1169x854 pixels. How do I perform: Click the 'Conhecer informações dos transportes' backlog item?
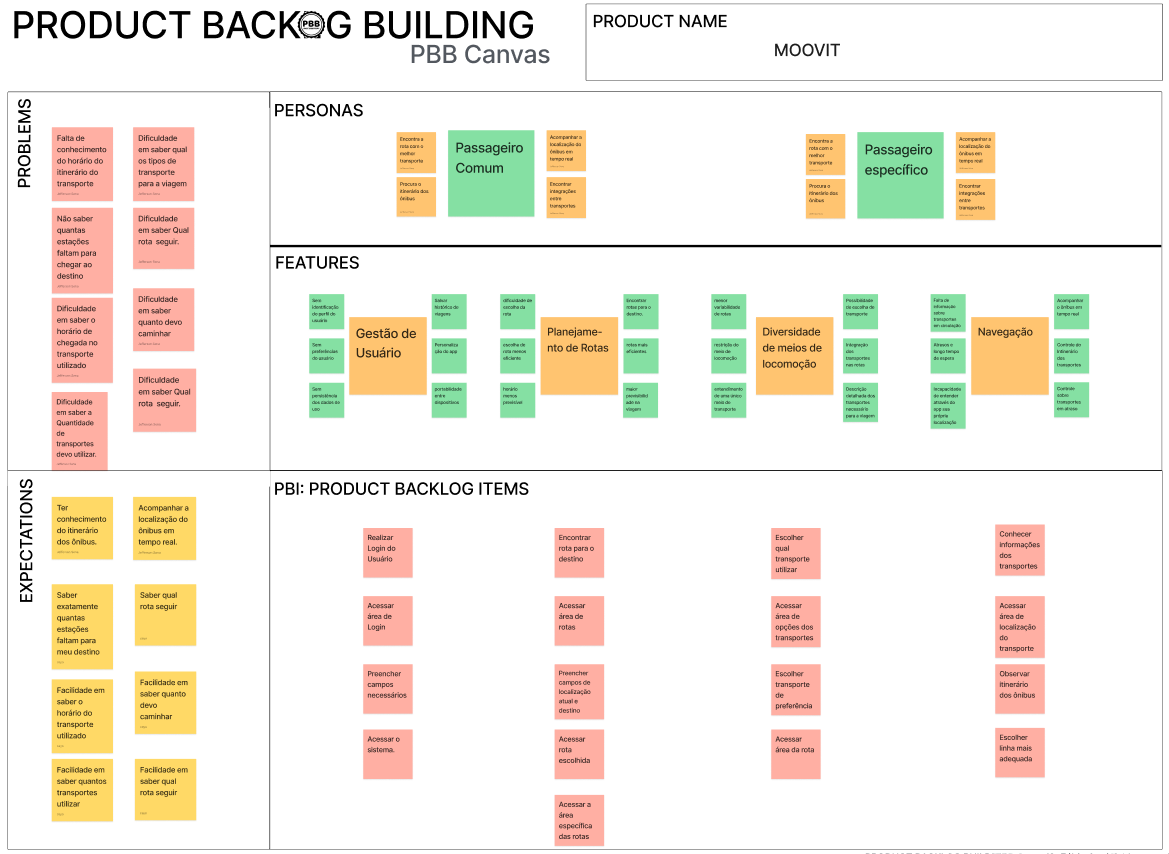1020,550
